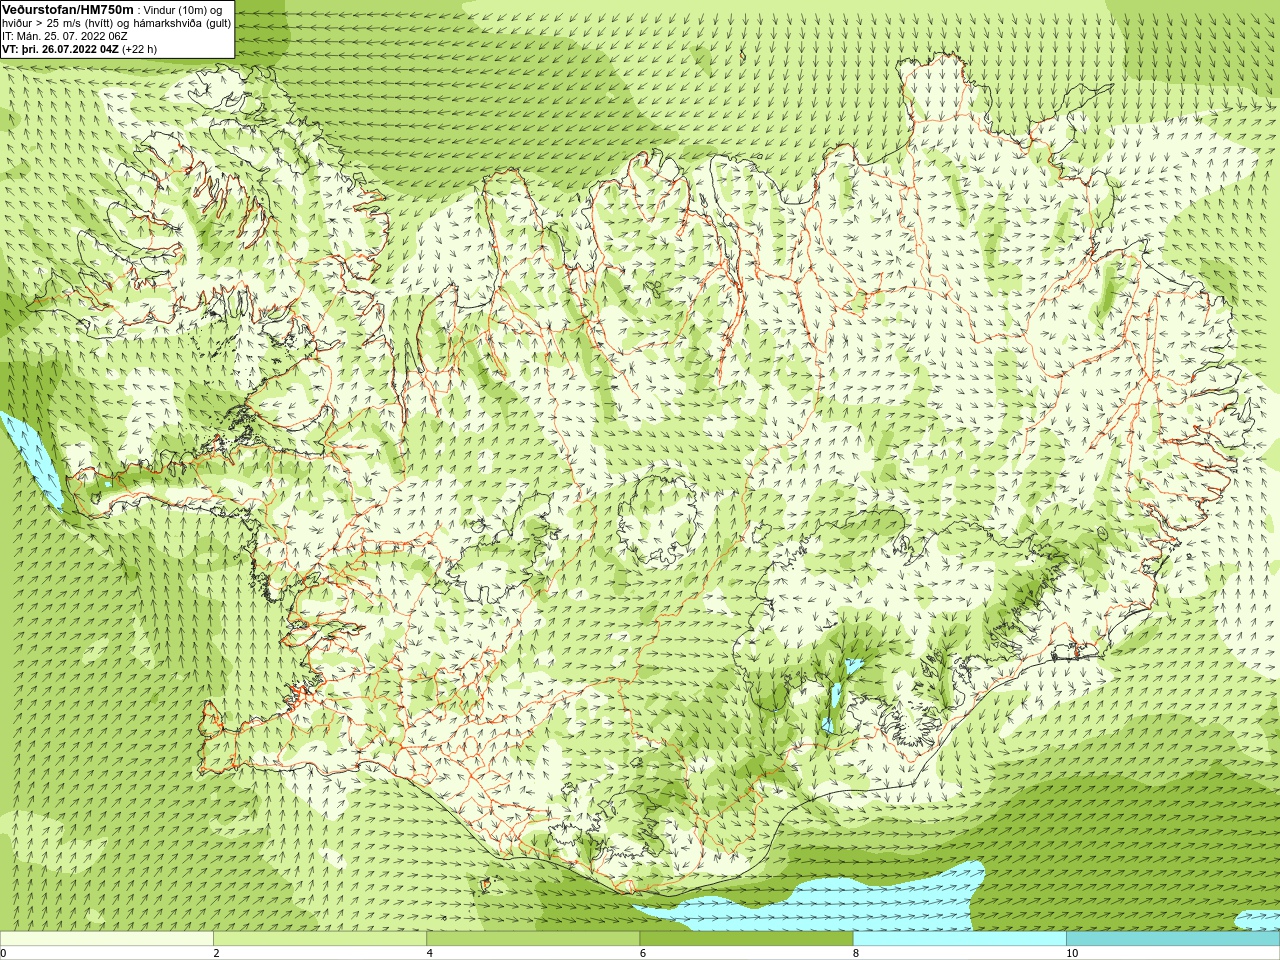Click the 0–2 m/s pale yellow legend swatch
Screen dimensions: 1280x960
[107, 939]
